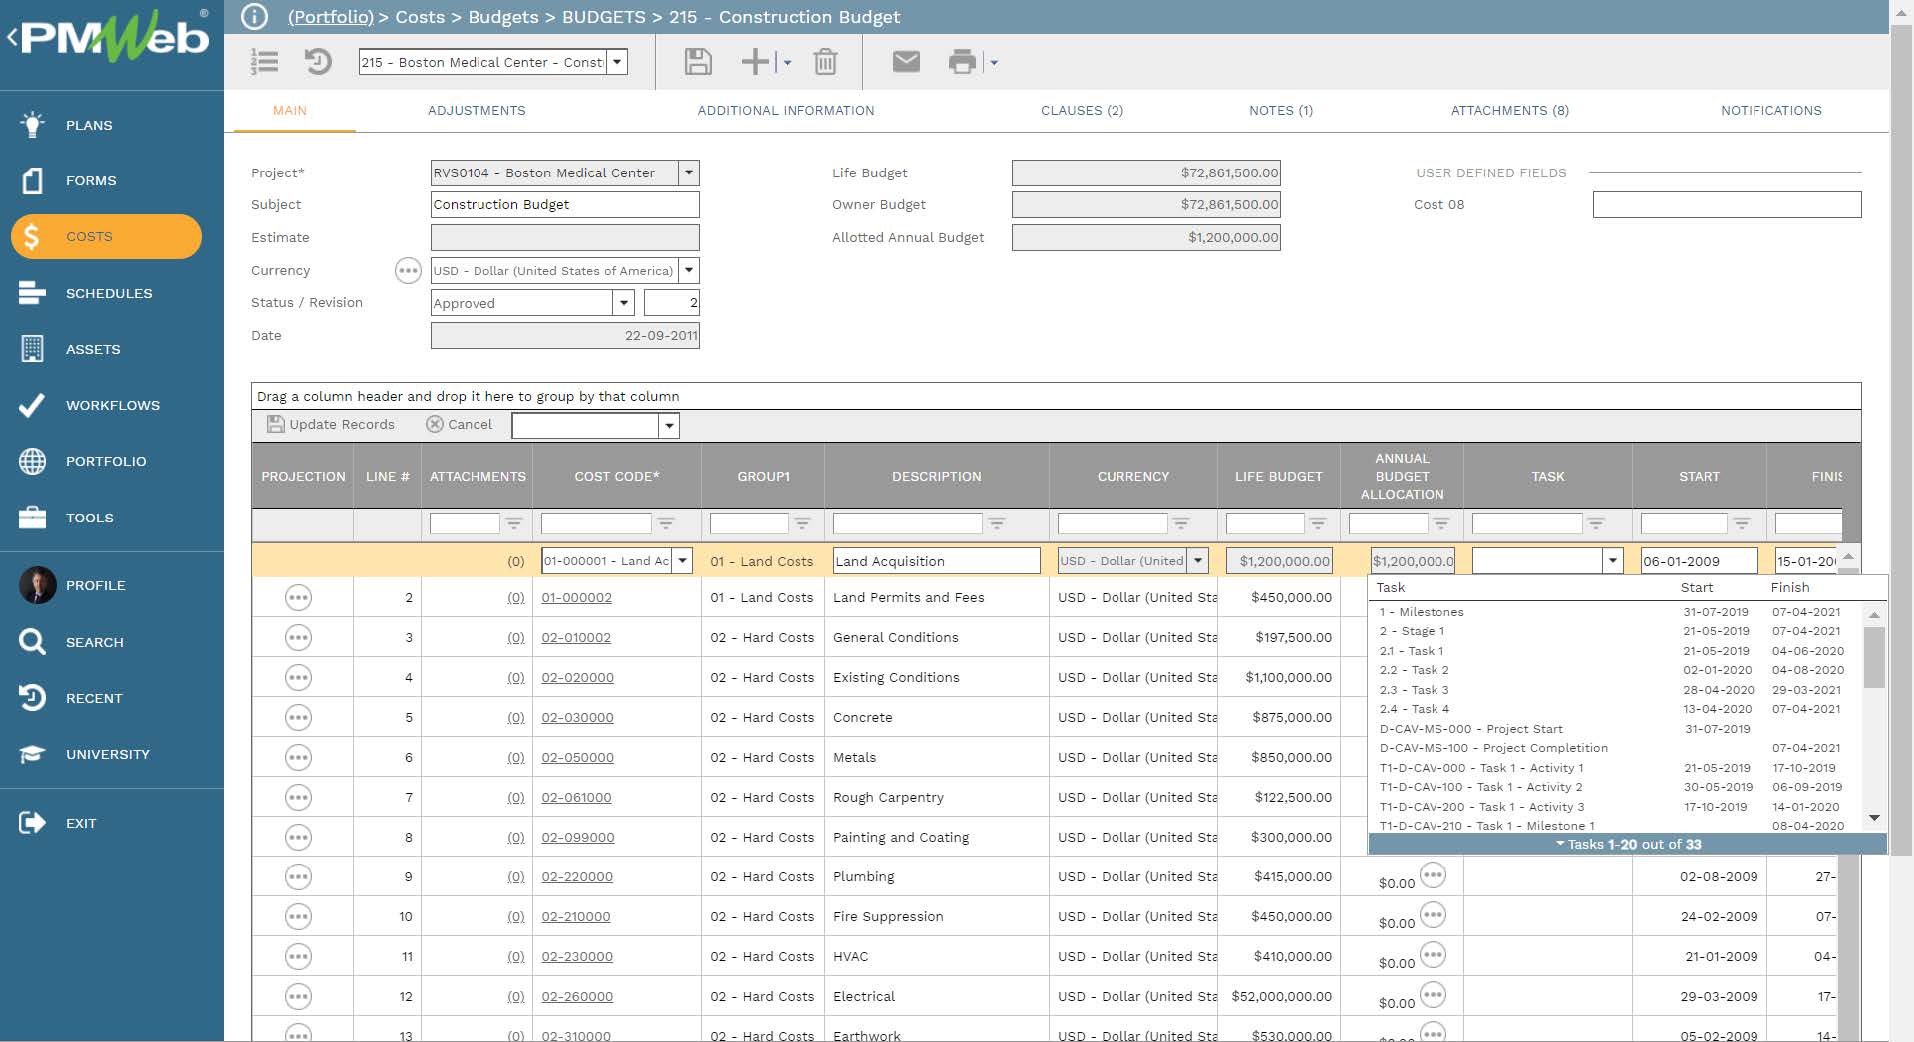Open the Attachments (8) tab

(1510, 111)
